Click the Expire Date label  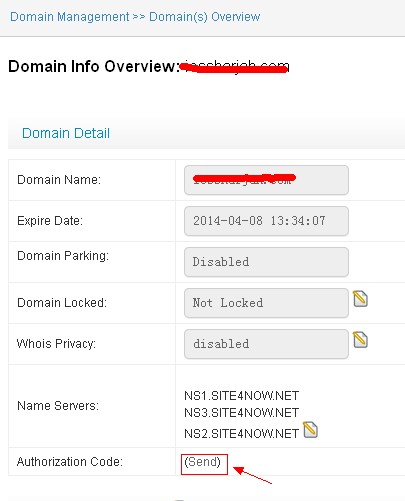tap(50, 221)
